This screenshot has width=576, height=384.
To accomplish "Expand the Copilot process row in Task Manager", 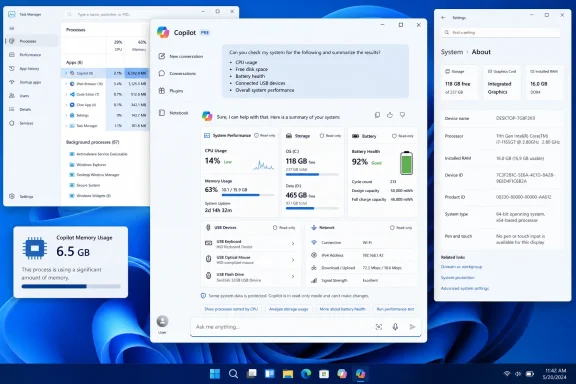I will click(x=66, y=73).
